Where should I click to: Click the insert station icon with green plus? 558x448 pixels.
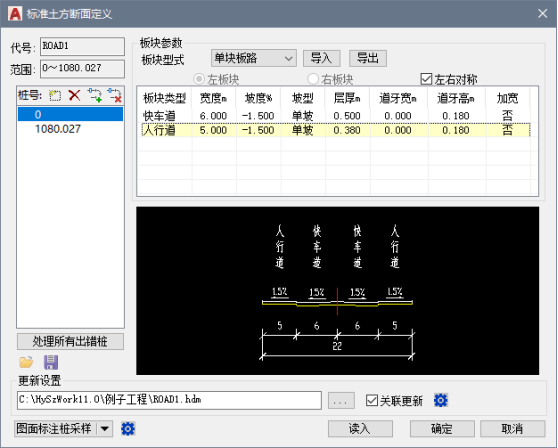point(95,95)
